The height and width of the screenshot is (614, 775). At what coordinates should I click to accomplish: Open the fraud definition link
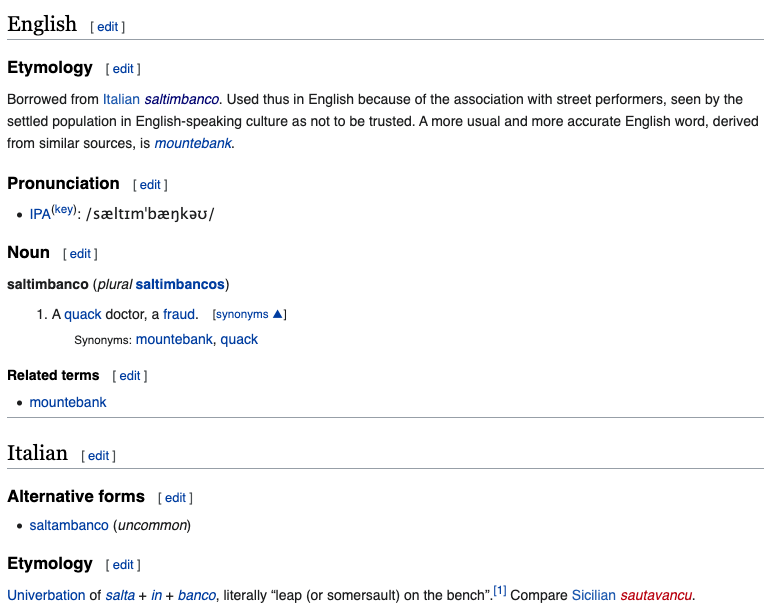pyautogui.click(x=180, y=314)
